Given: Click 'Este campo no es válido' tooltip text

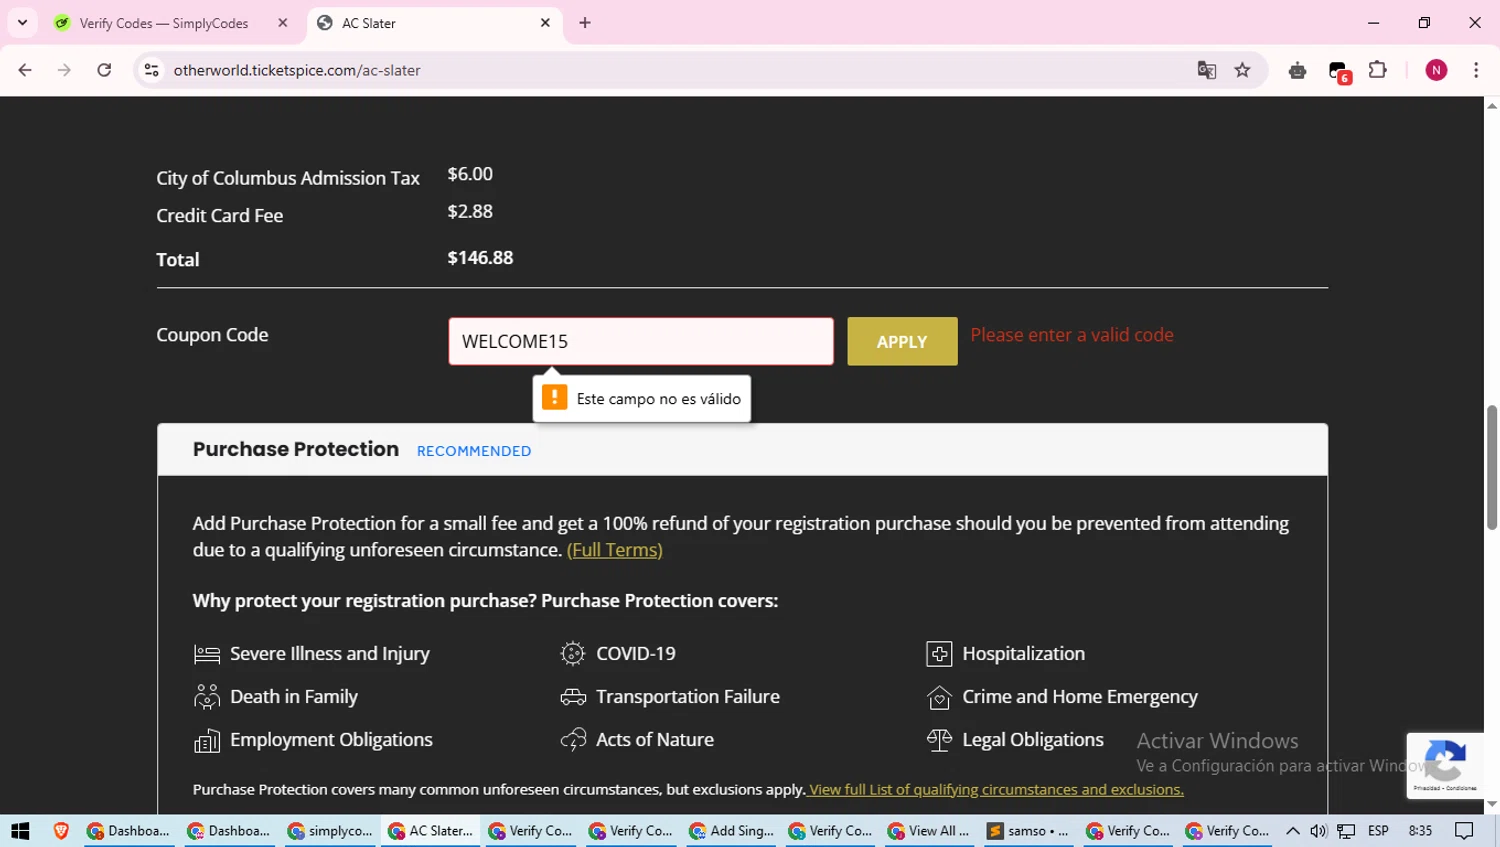Looking at the screenshot, I should (x=659, y=399).
